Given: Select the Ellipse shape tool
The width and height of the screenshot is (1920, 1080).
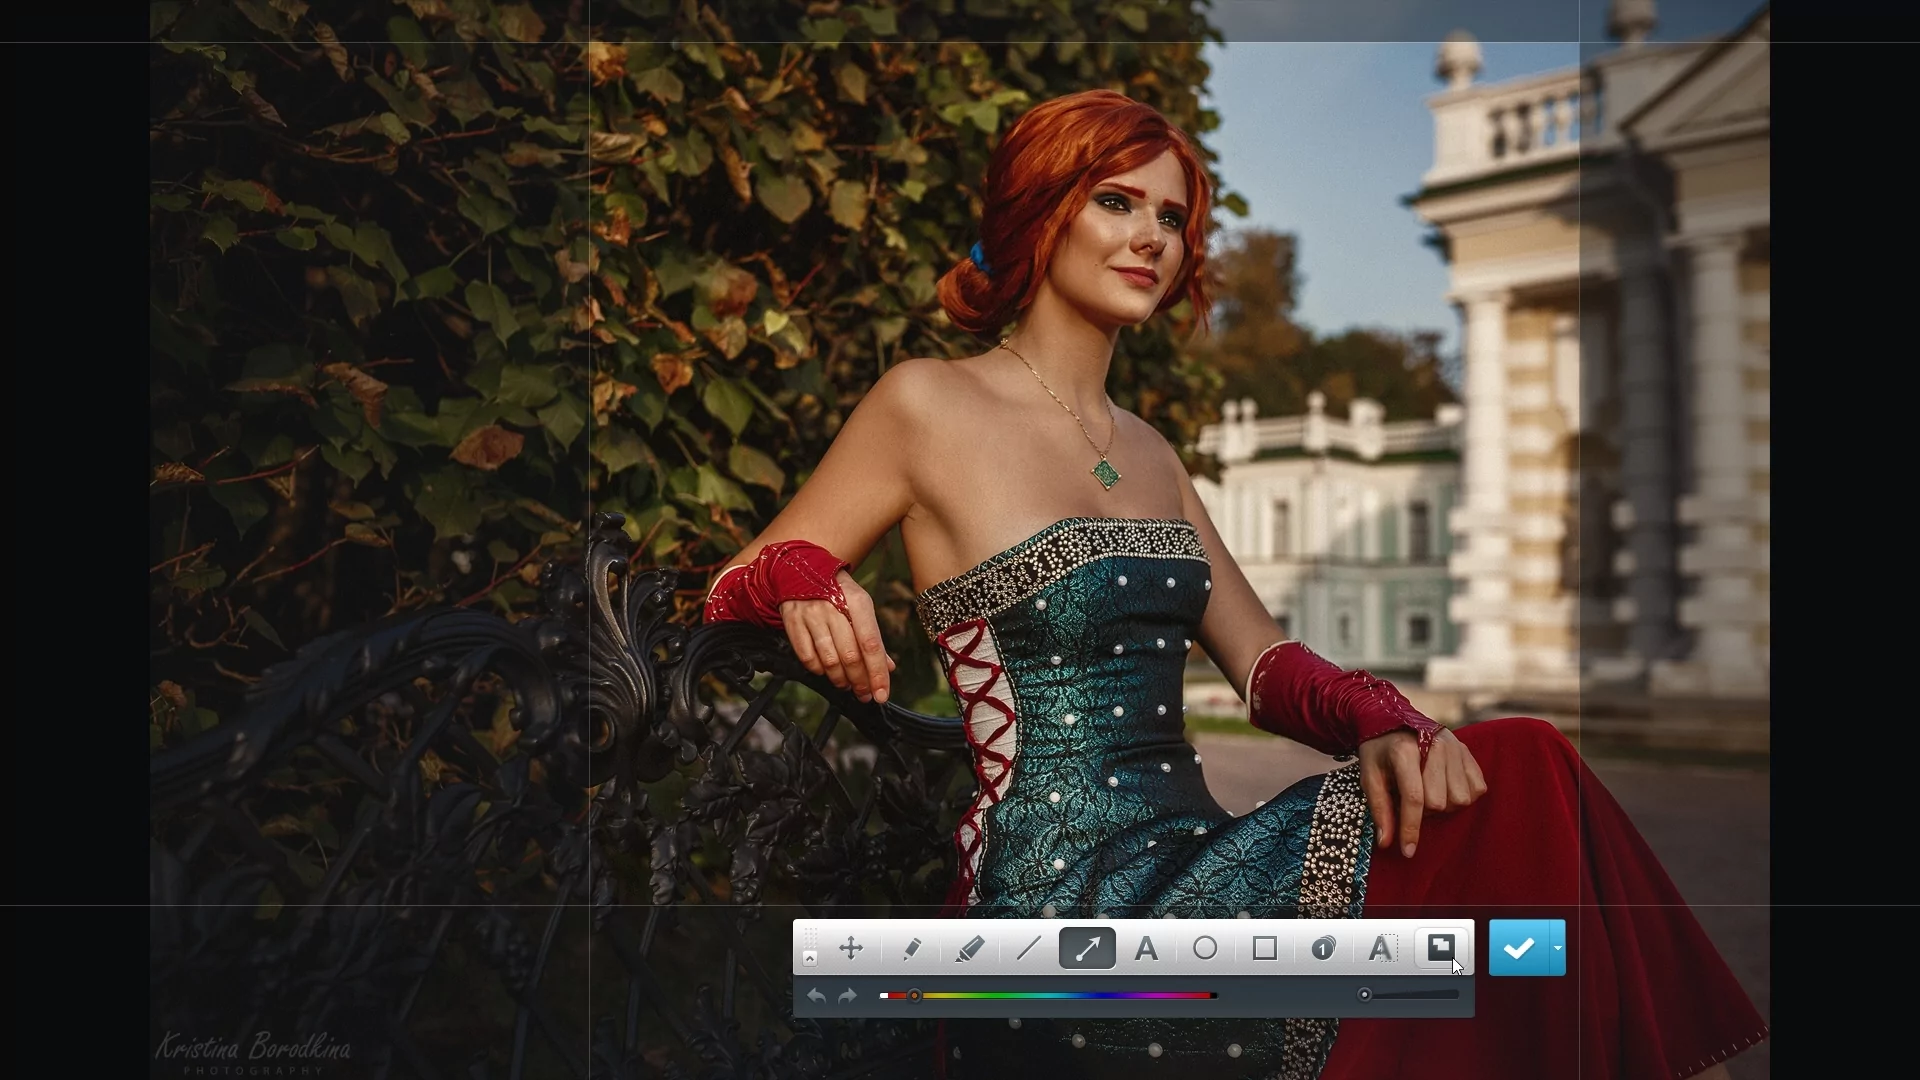Looking at the screenshot, I should click(1205, 948).
